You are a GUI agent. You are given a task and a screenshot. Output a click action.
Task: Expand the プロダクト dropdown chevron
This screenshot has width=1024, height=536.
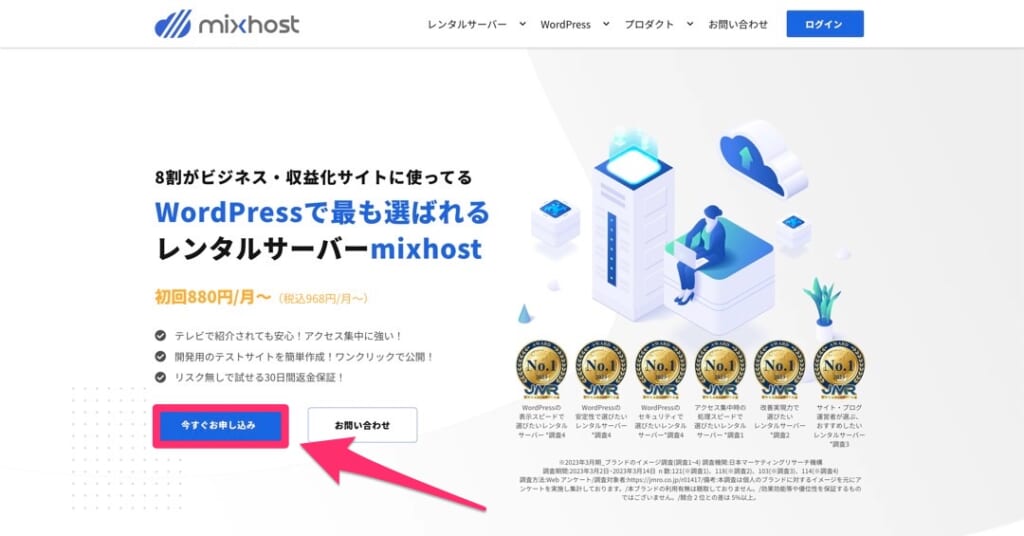tap(690, 24)
